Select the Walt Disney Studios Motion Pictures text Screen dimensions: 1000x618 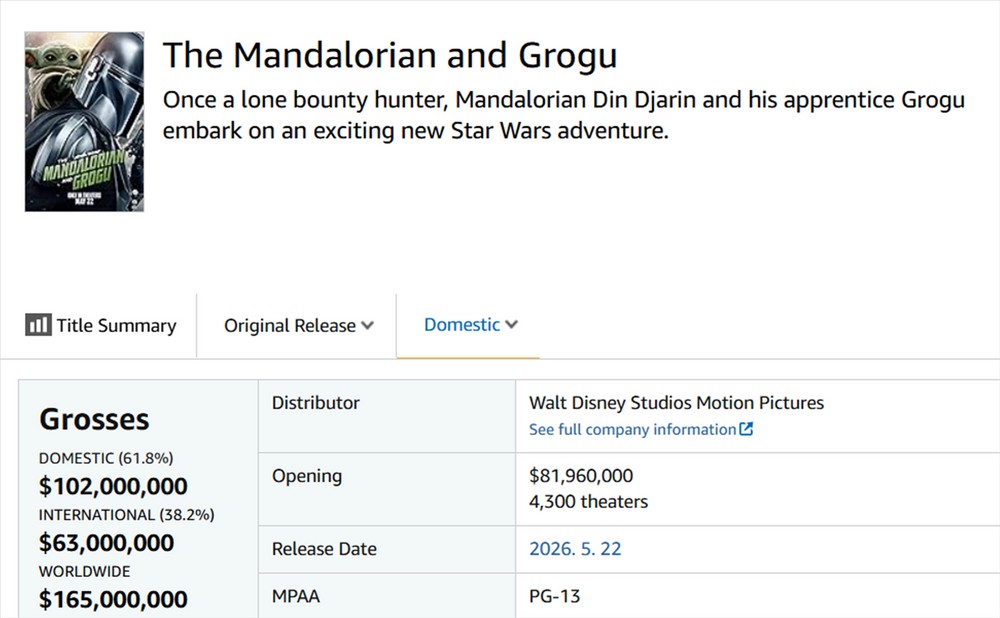click(676, 402)
